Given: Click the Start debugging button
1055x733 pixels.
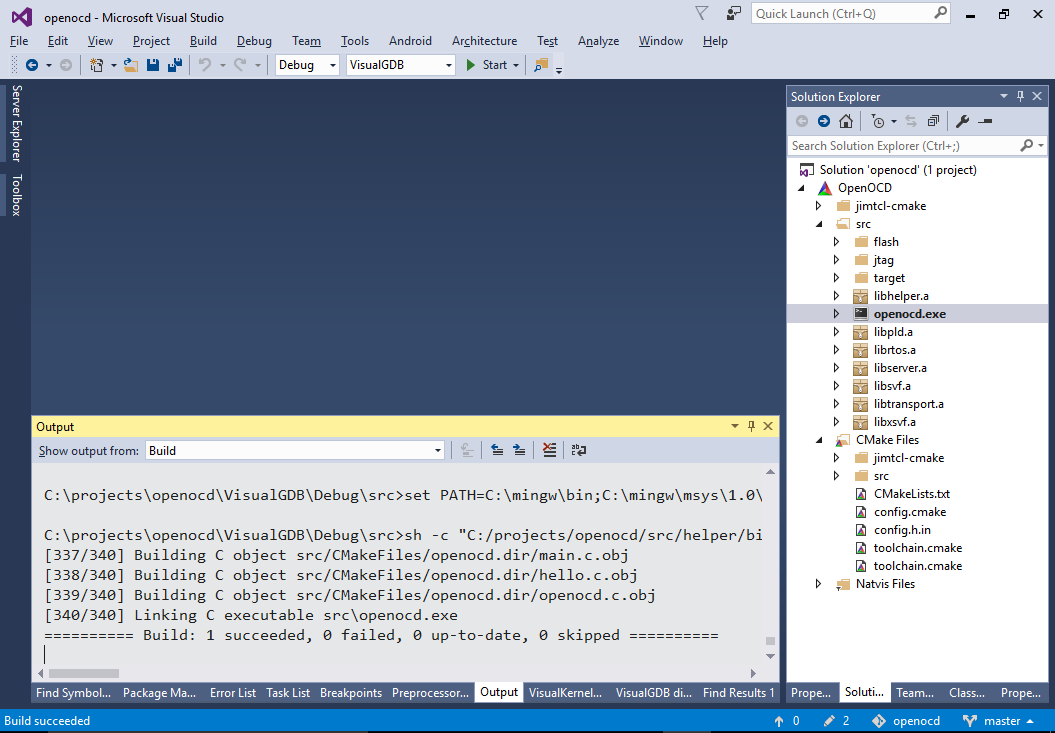Looking at the screenshot, I should 486,65.
